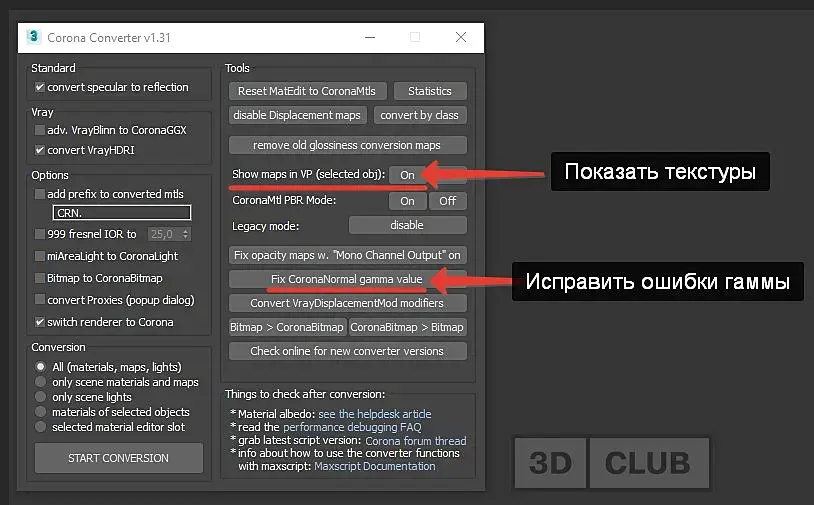Click Fix CoronaNormal gamma value
814x505 pixels.
347,279
